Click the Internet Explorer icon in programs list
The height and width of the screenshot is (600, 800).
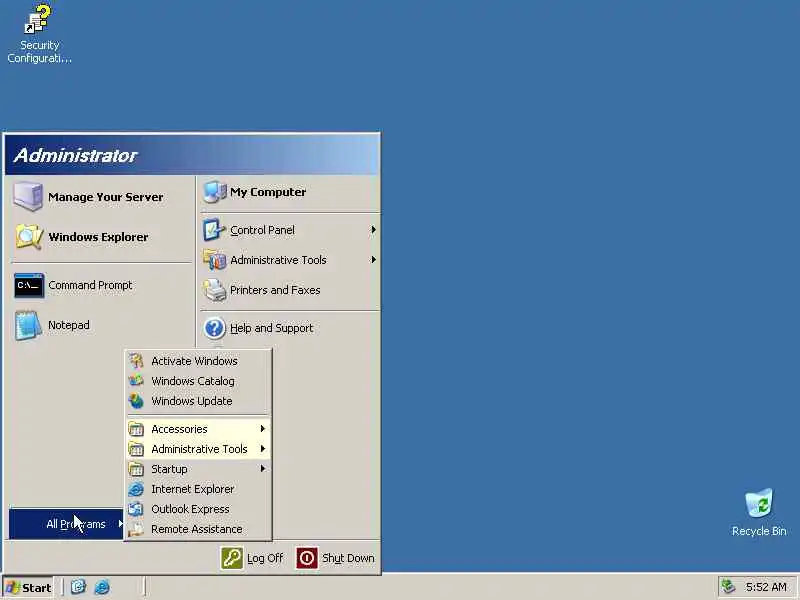pos(136,489)
